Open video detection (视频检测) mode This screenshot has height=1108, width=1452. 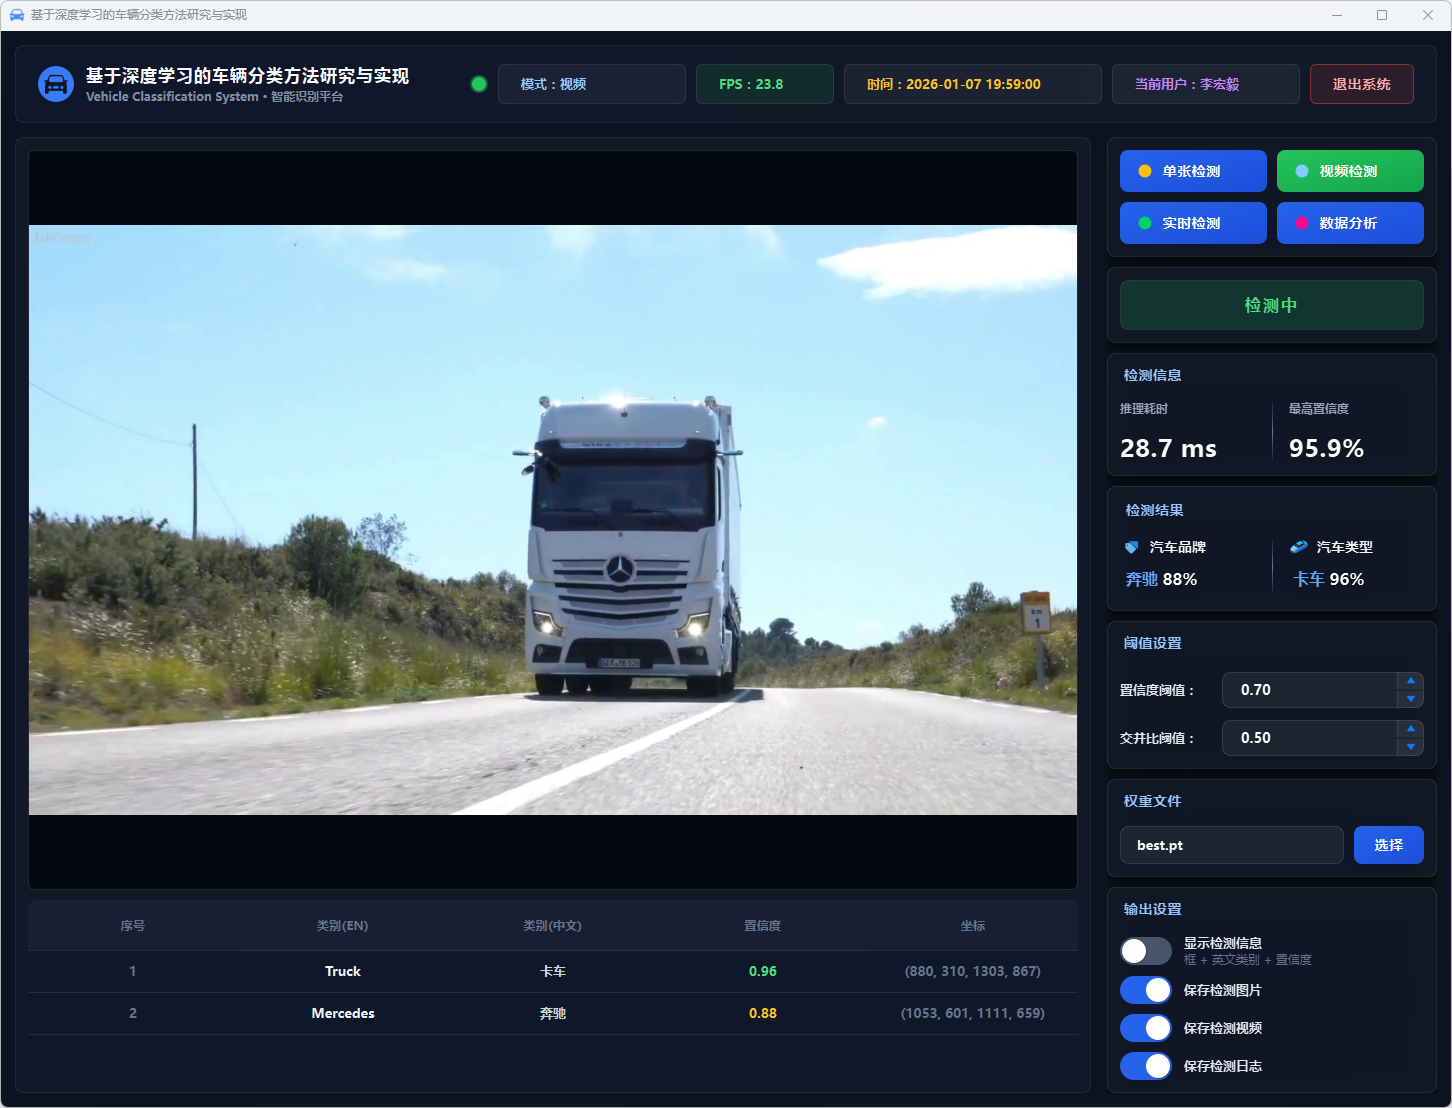(1350, 171)
